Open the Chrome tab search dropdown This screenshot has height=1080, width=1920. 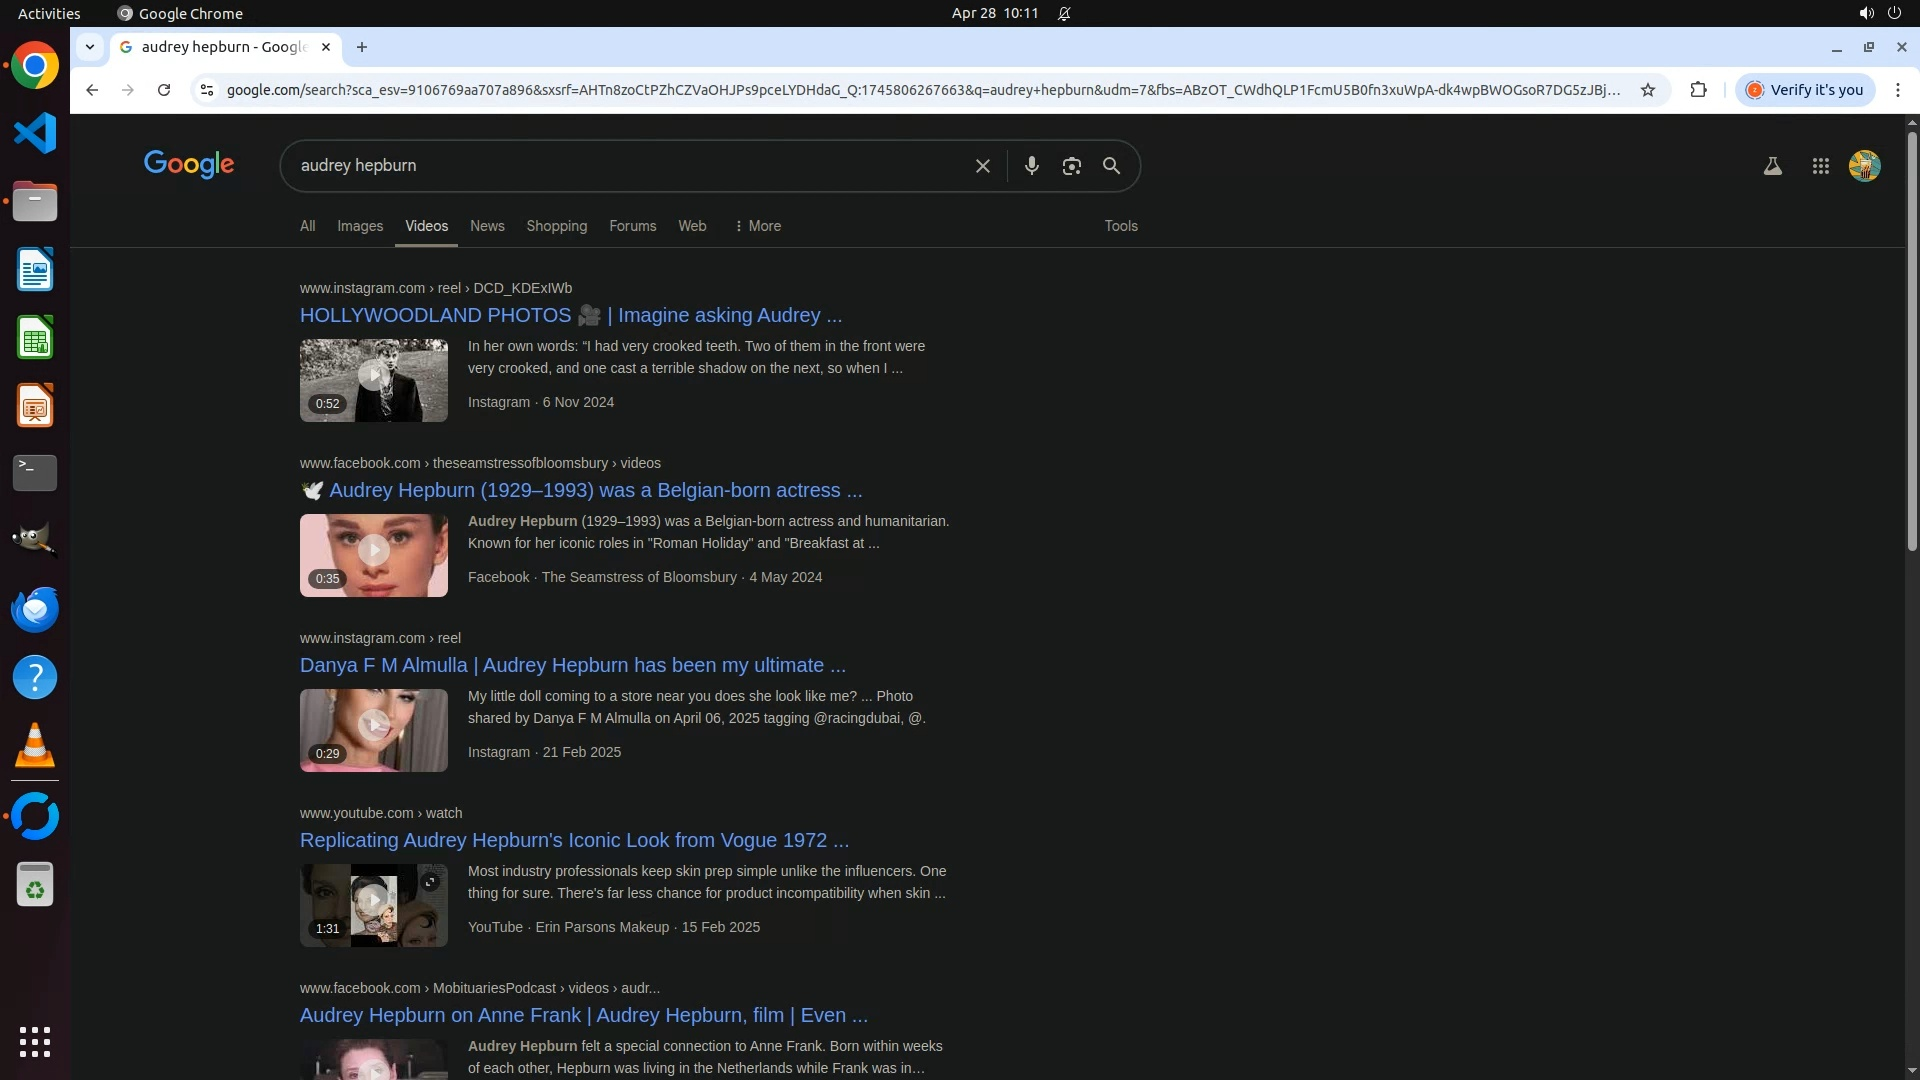click(90, 47)
